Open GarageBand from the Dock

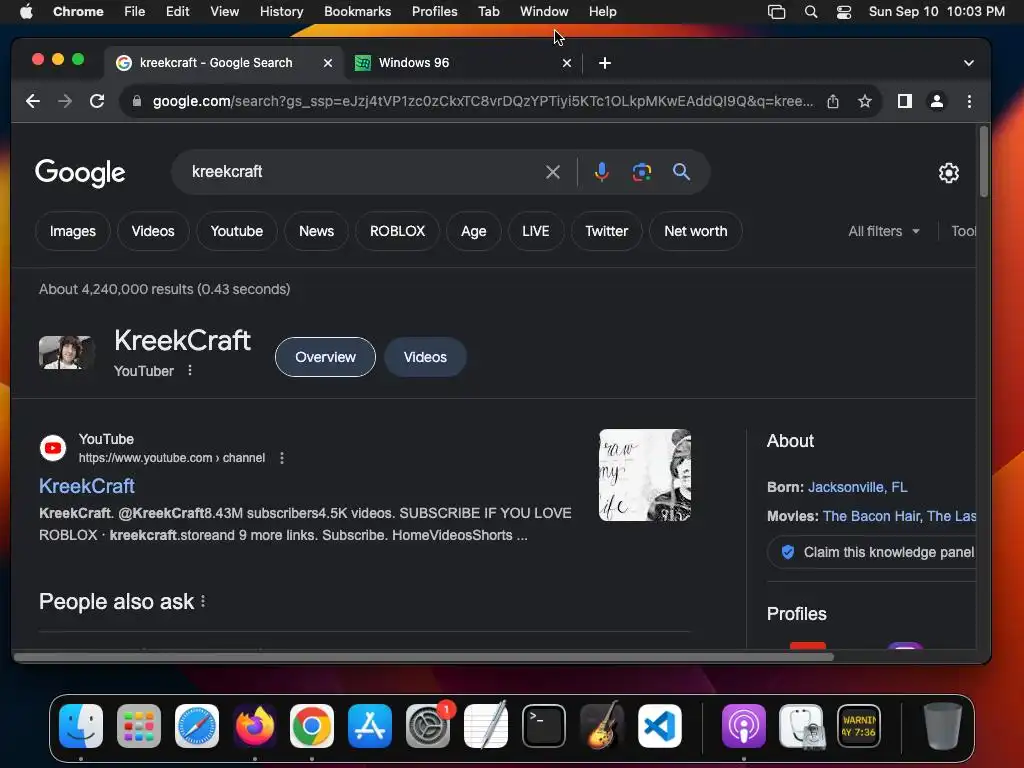coord(601,726)
